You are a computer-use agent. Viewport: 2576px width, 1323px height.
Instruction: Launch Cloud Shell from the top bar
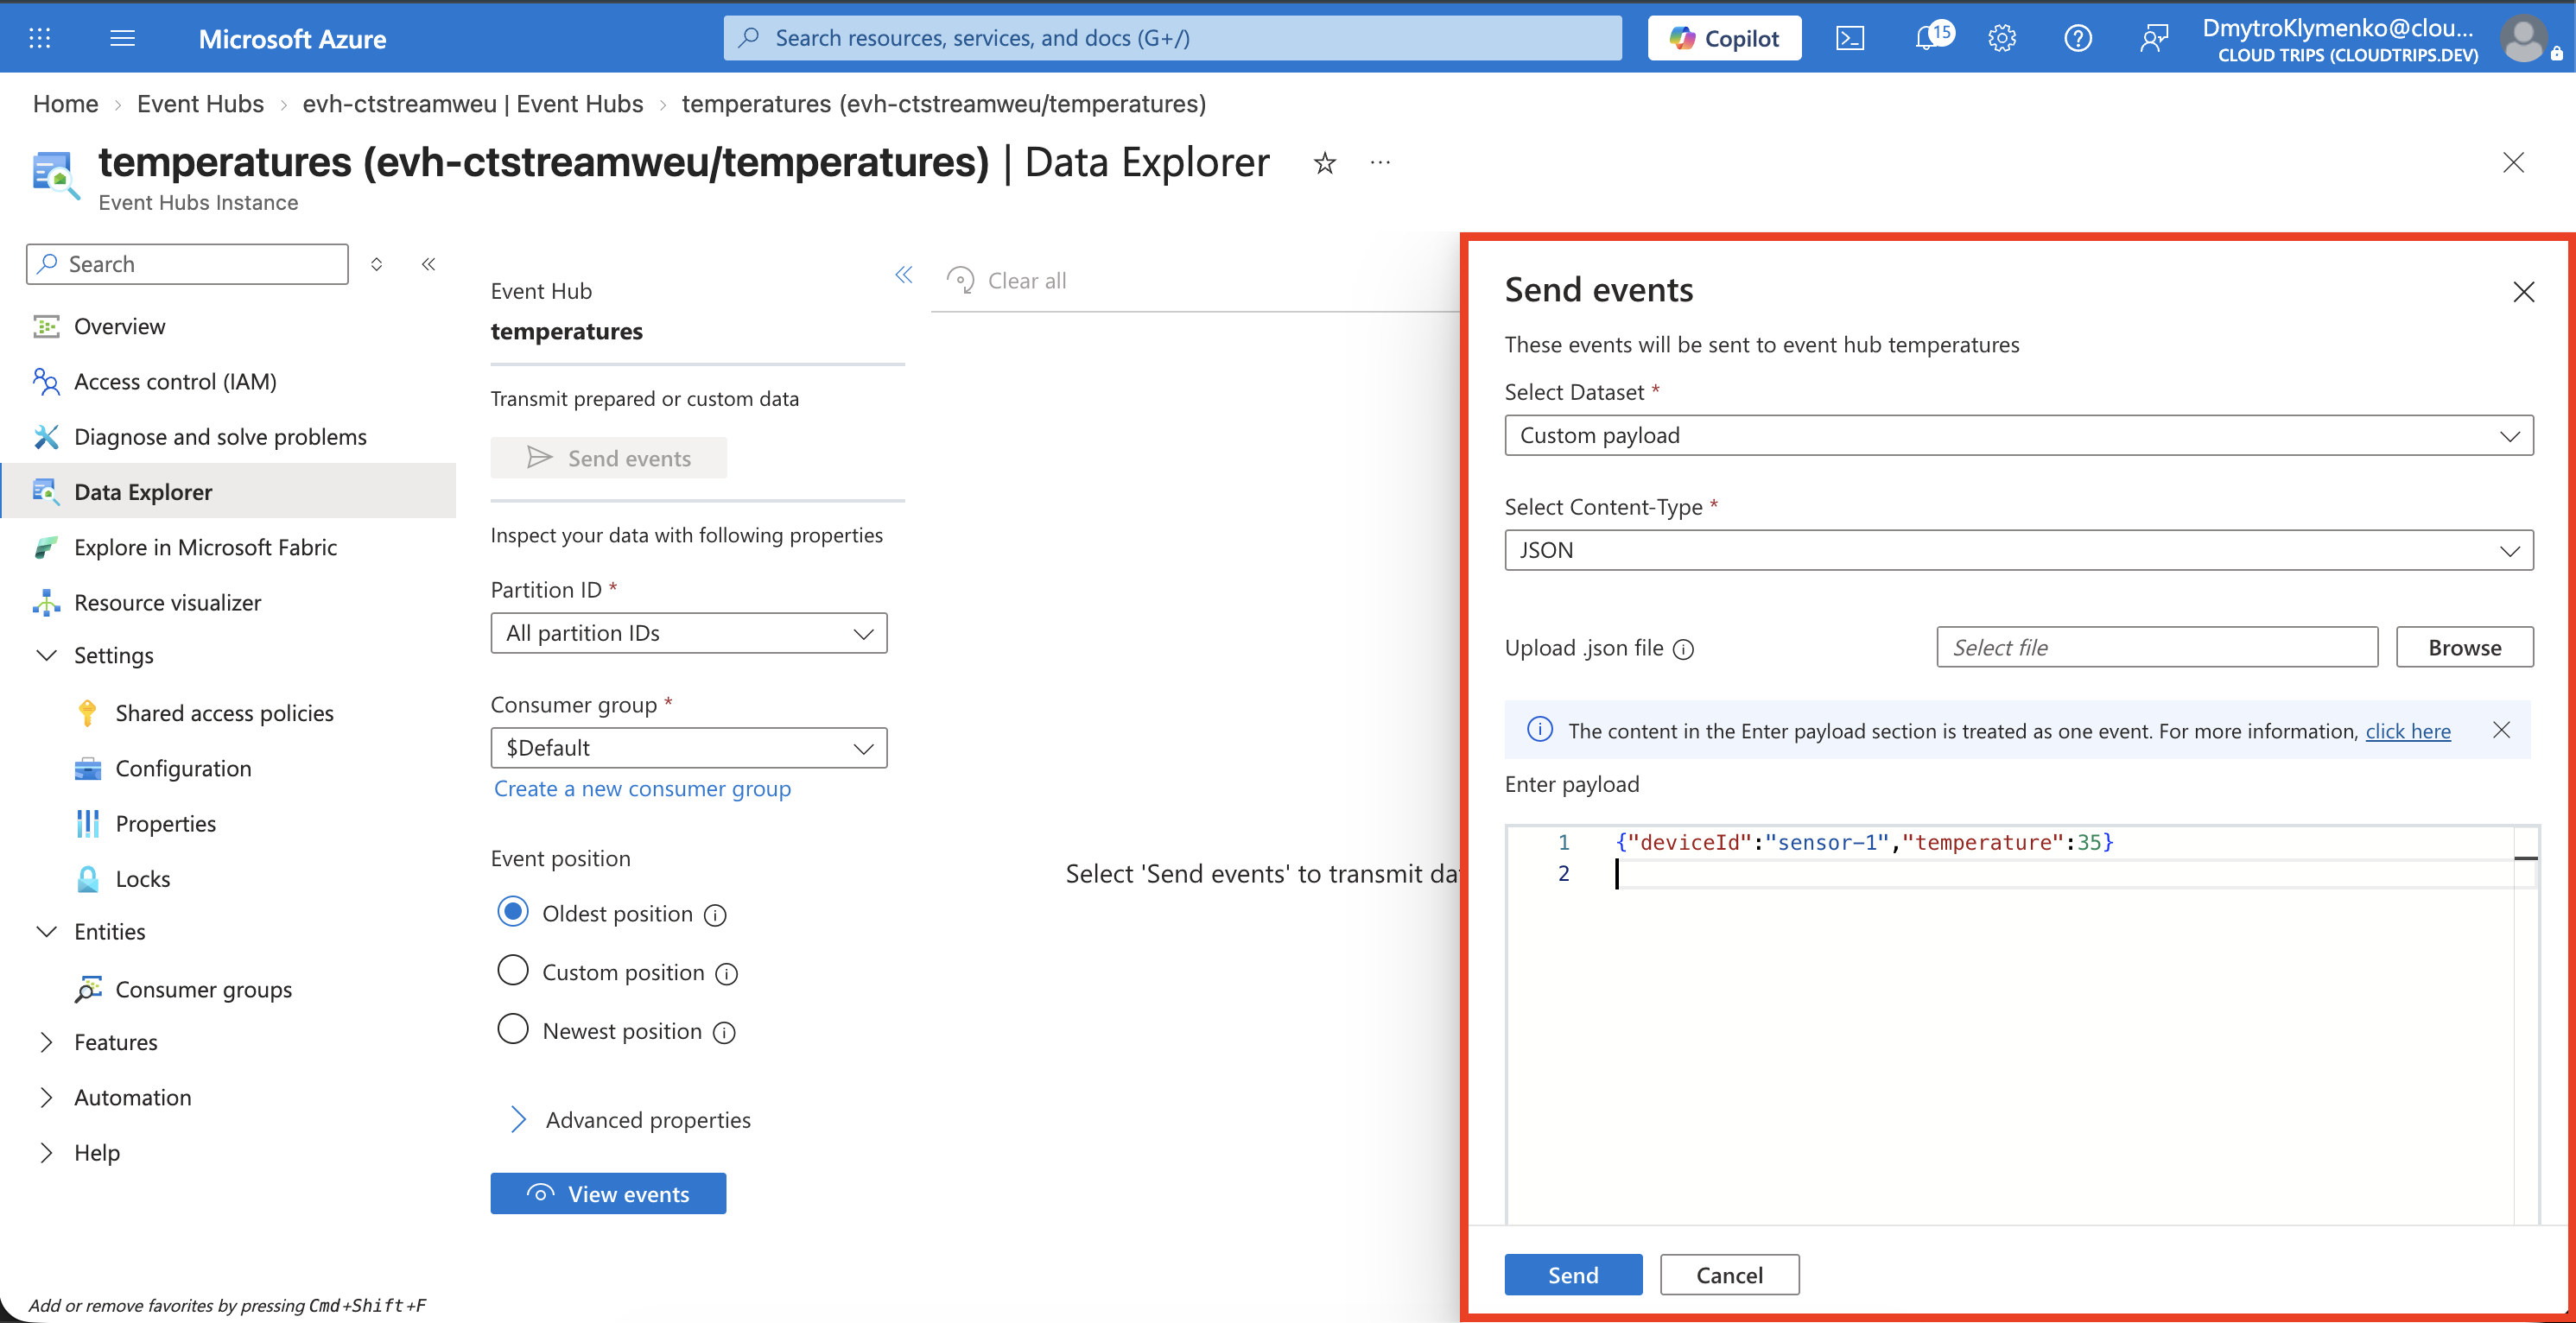coord(1849,38)
